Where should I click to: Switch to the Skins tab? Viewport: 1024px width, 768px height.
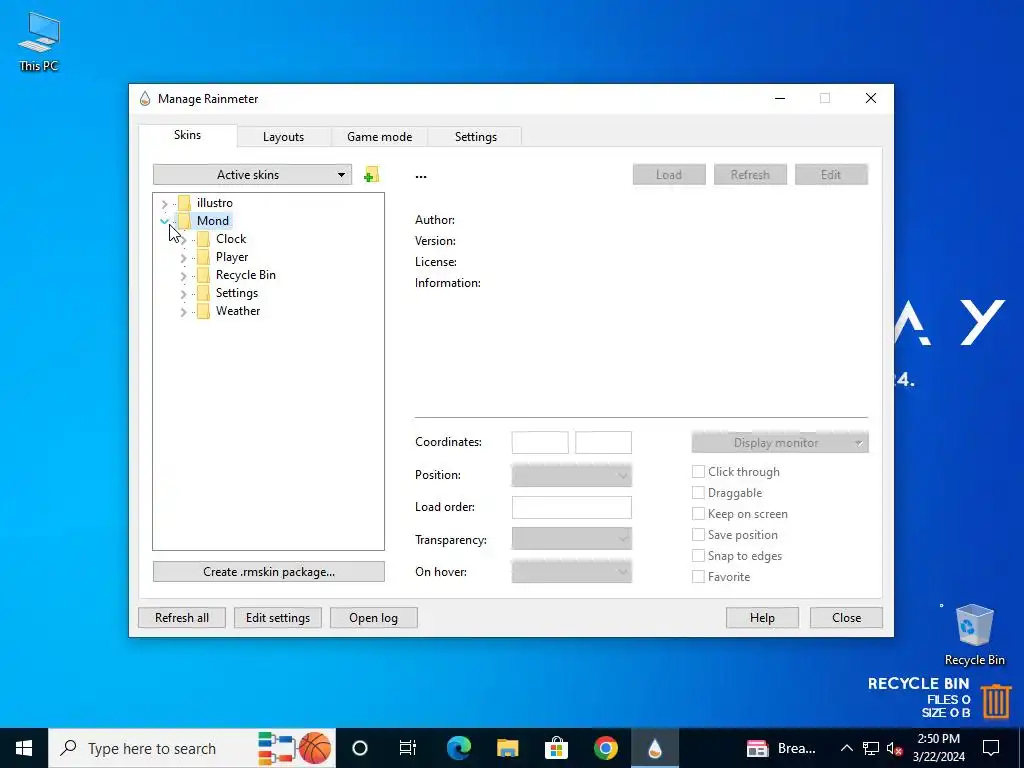pos(187,135)
